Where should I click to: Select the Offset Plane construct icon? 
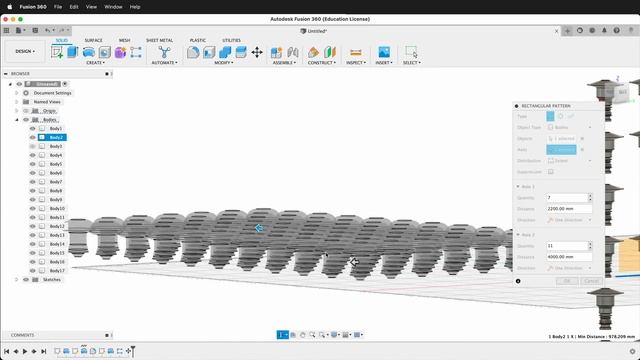point(313,52)
